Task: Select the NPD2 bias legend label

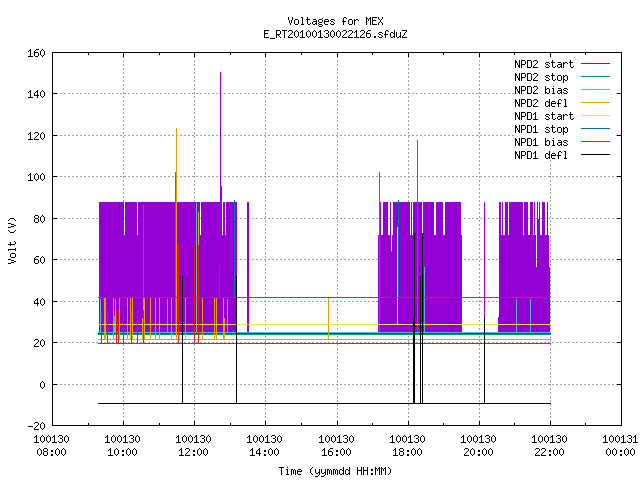Action: (x=541, y=90)
